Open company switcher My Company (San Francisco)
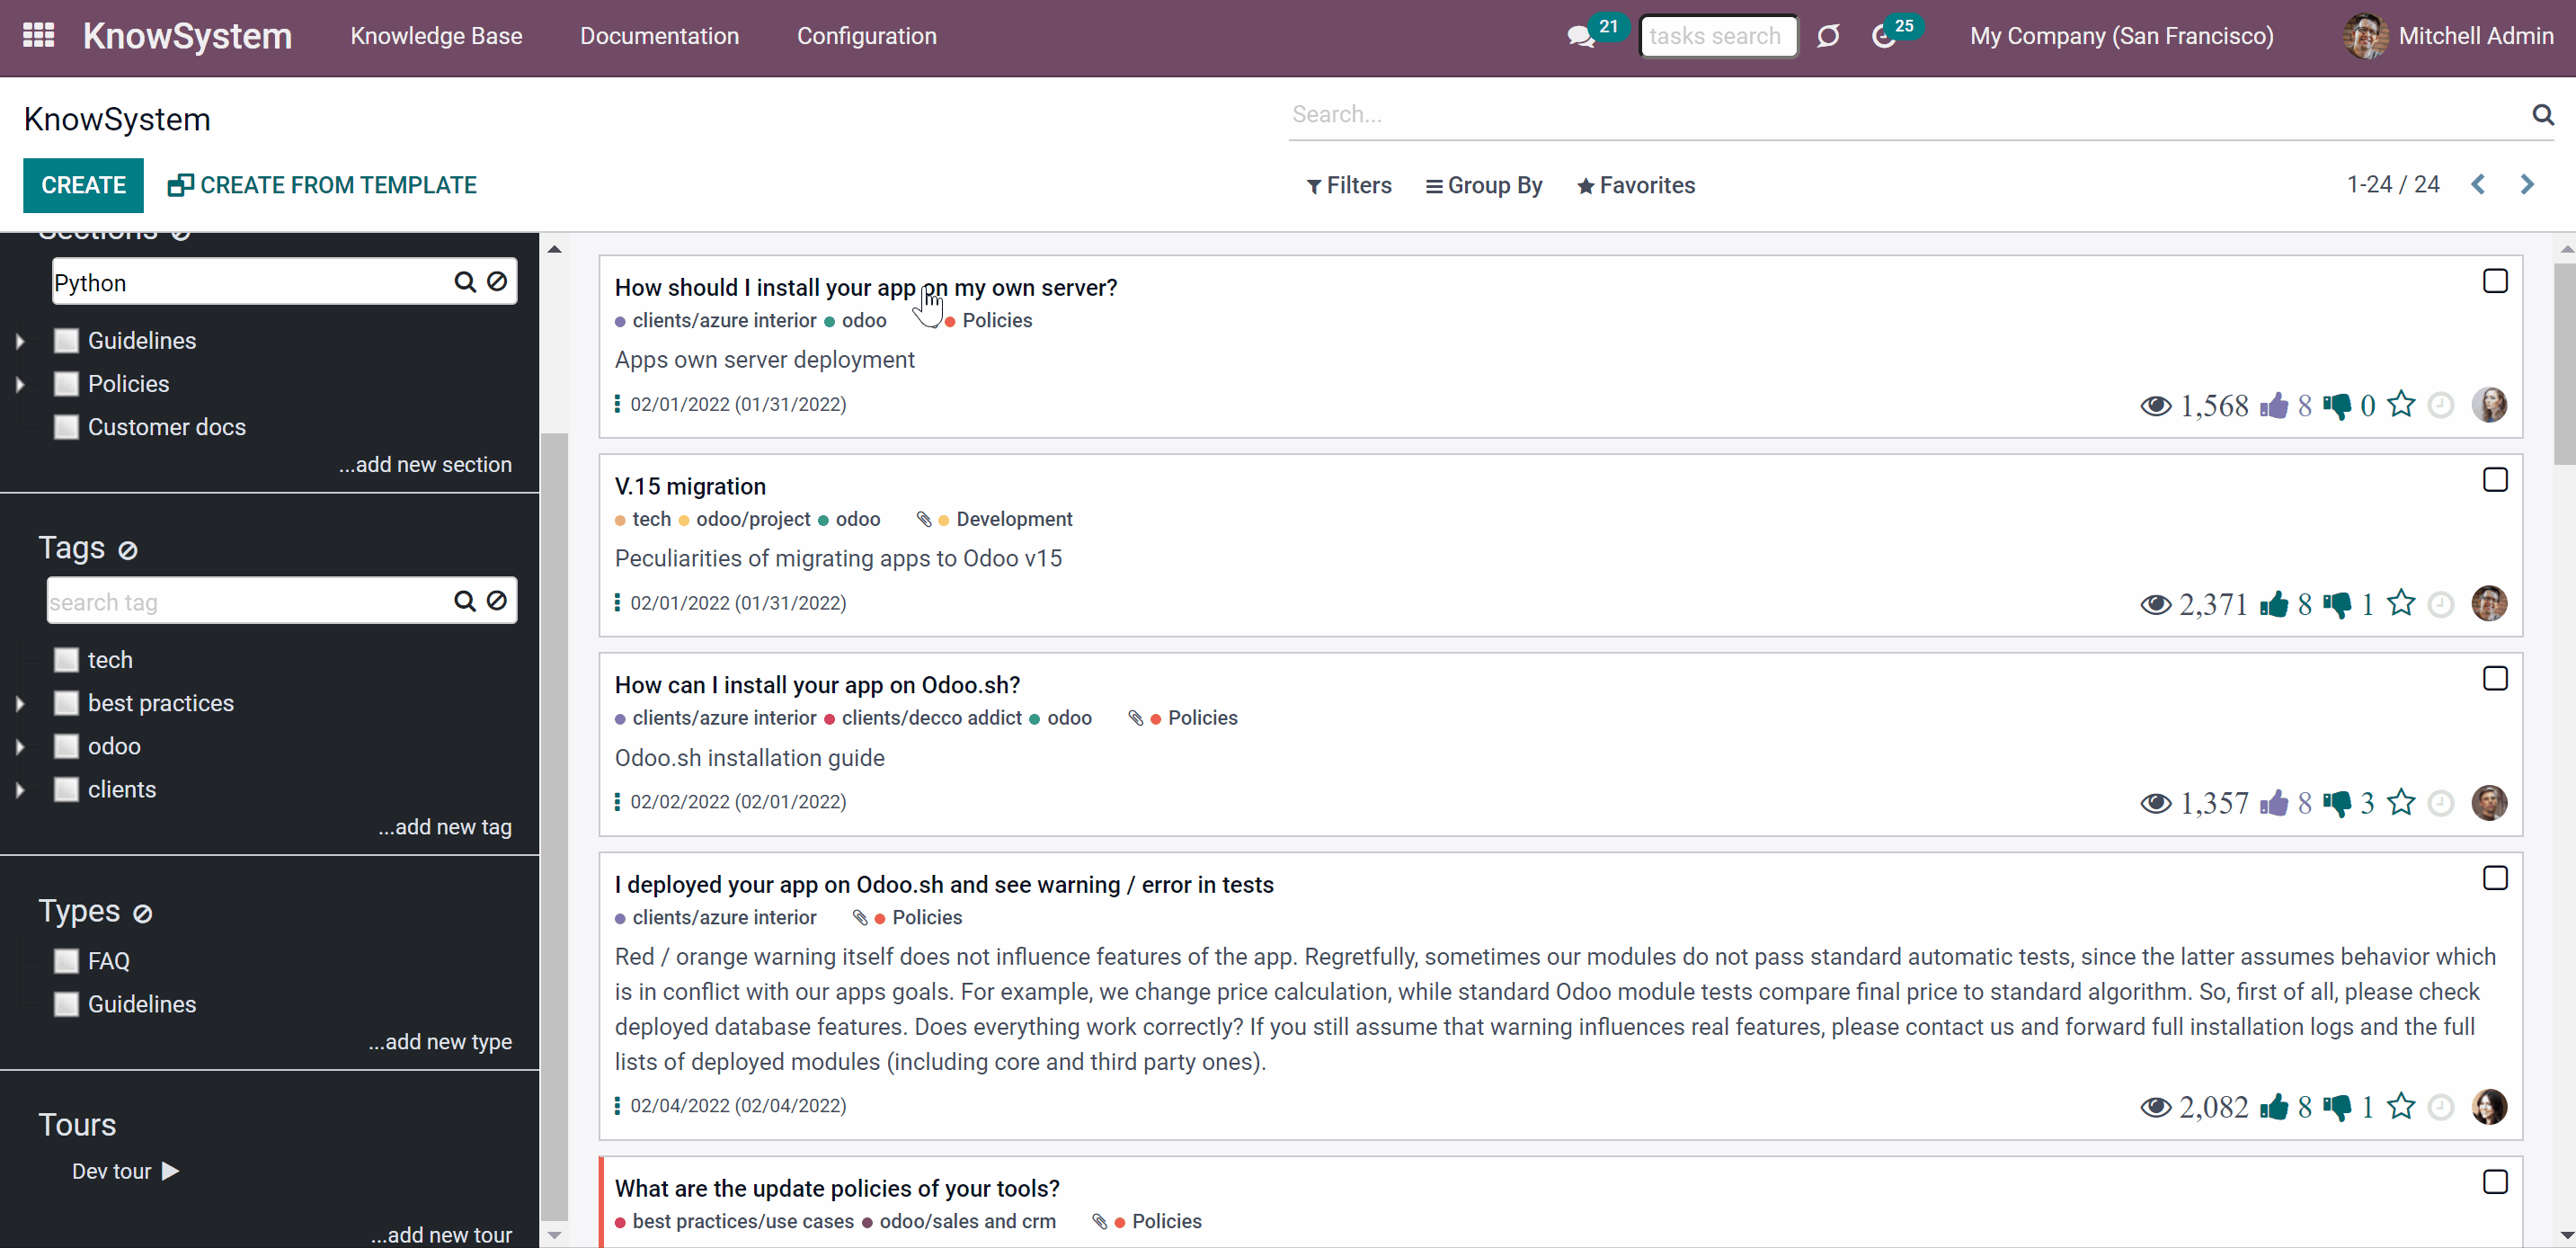2576x1248 pixels. coord(2121,36)
